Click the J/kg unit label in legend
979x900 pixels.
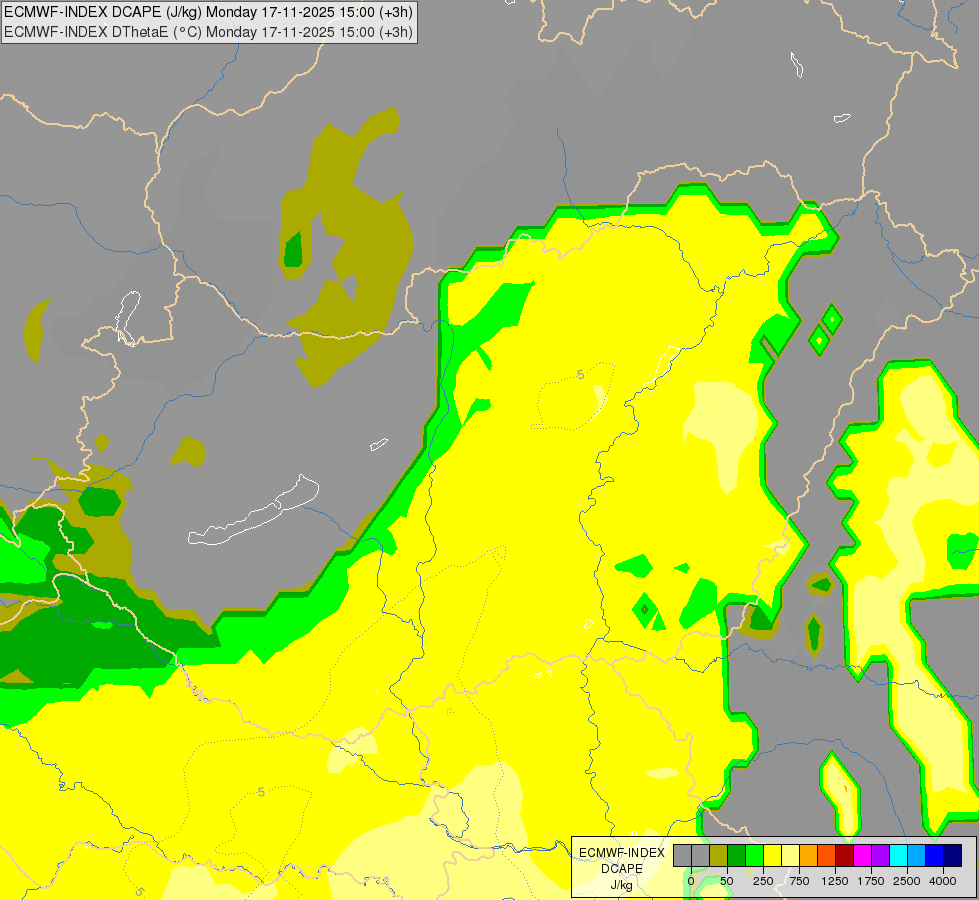click(x=621, y=885)
